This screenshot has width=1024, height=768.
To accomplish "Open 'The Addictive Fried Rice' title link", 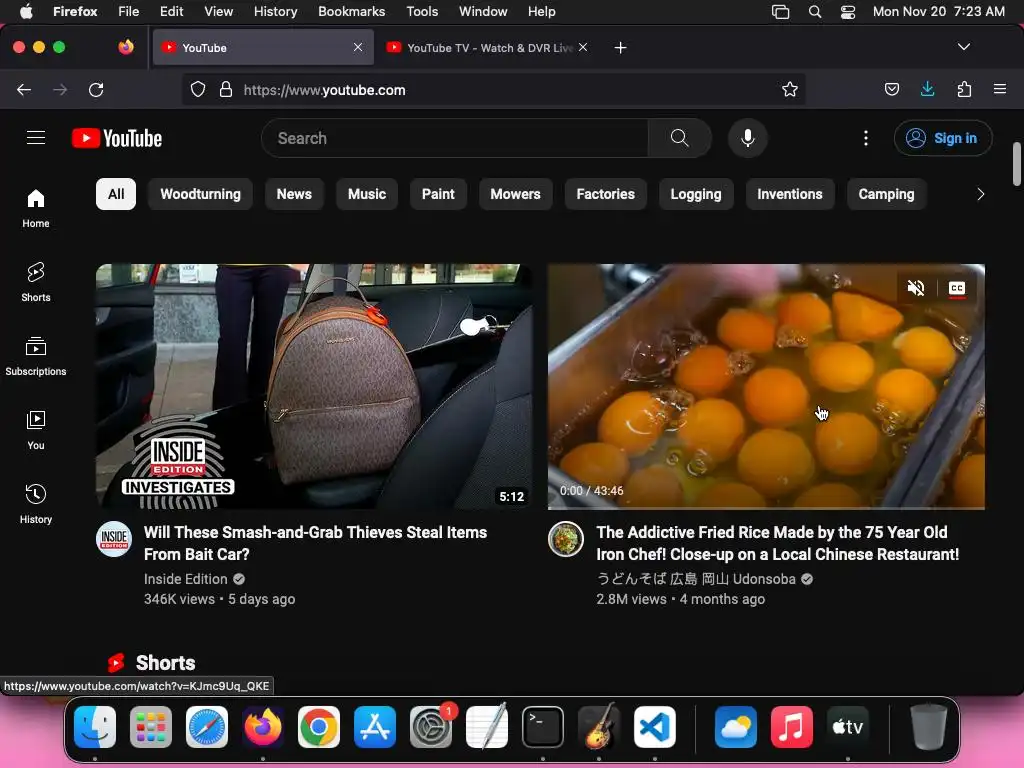I will coord(778,543).
